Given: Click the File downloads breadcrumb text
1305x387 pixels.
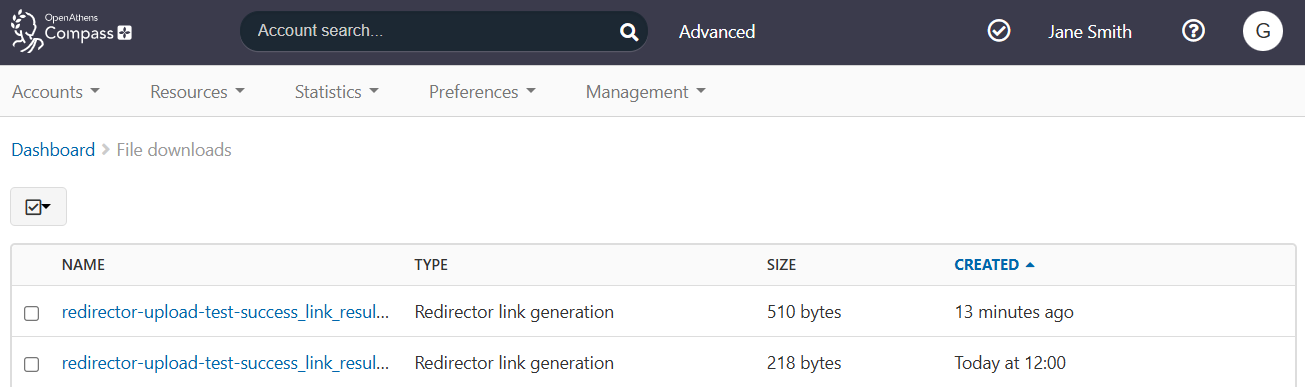Looking at the screenshot, I should pyautogui.click(x=174, y=150).
